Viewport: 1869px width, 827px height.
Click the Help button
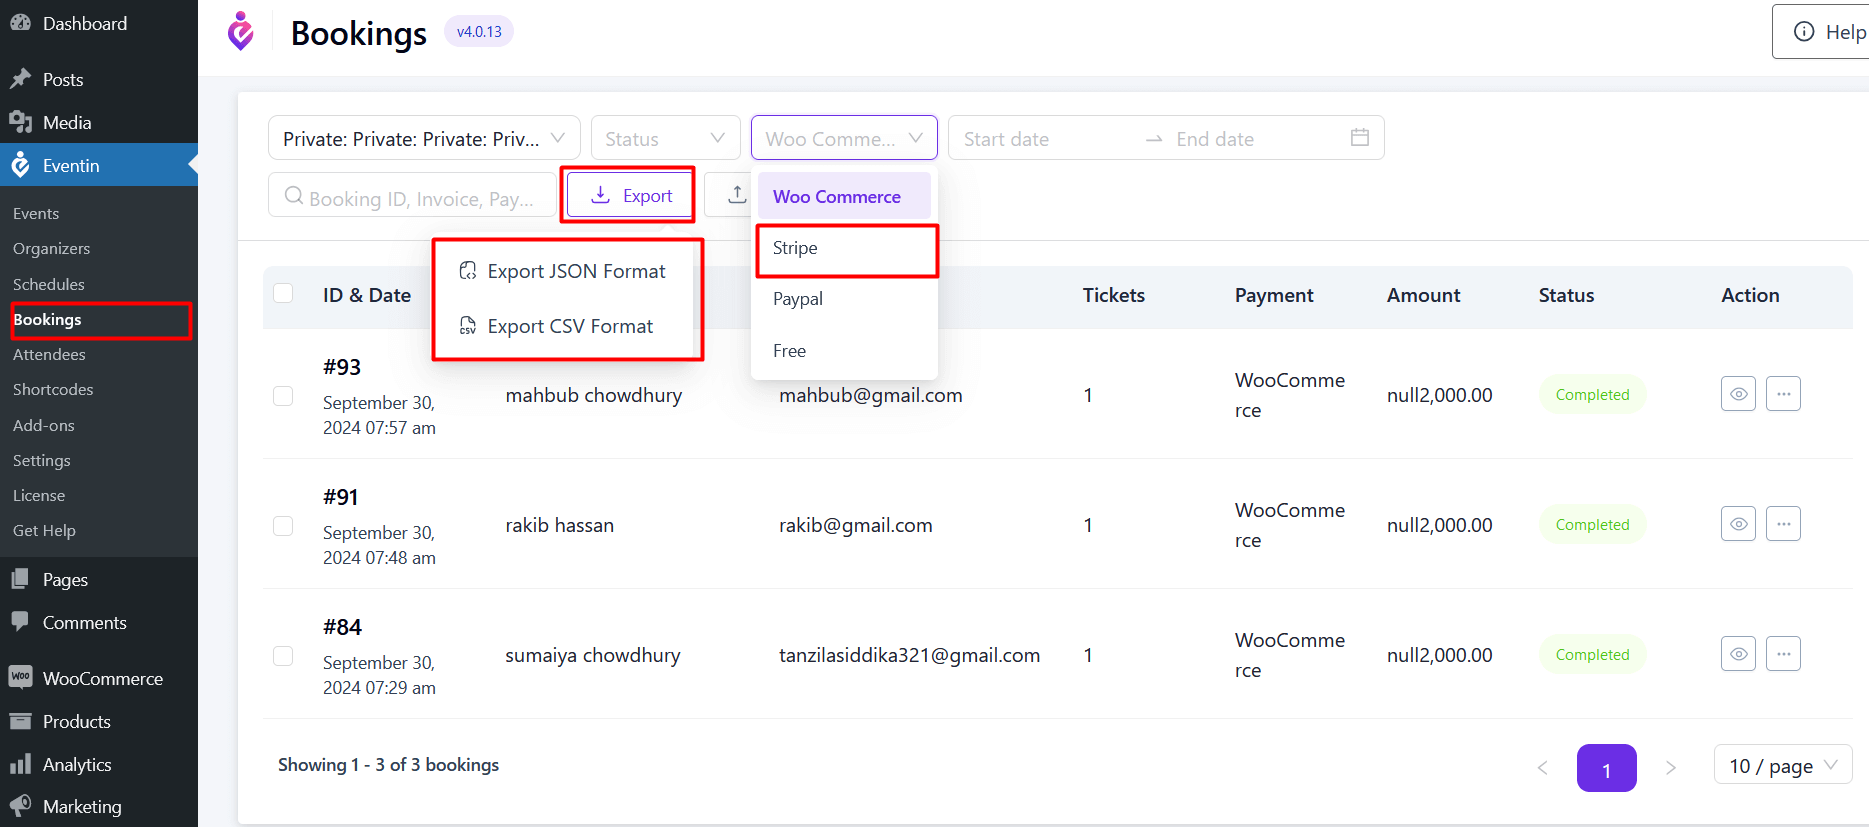click(1822, 32)
